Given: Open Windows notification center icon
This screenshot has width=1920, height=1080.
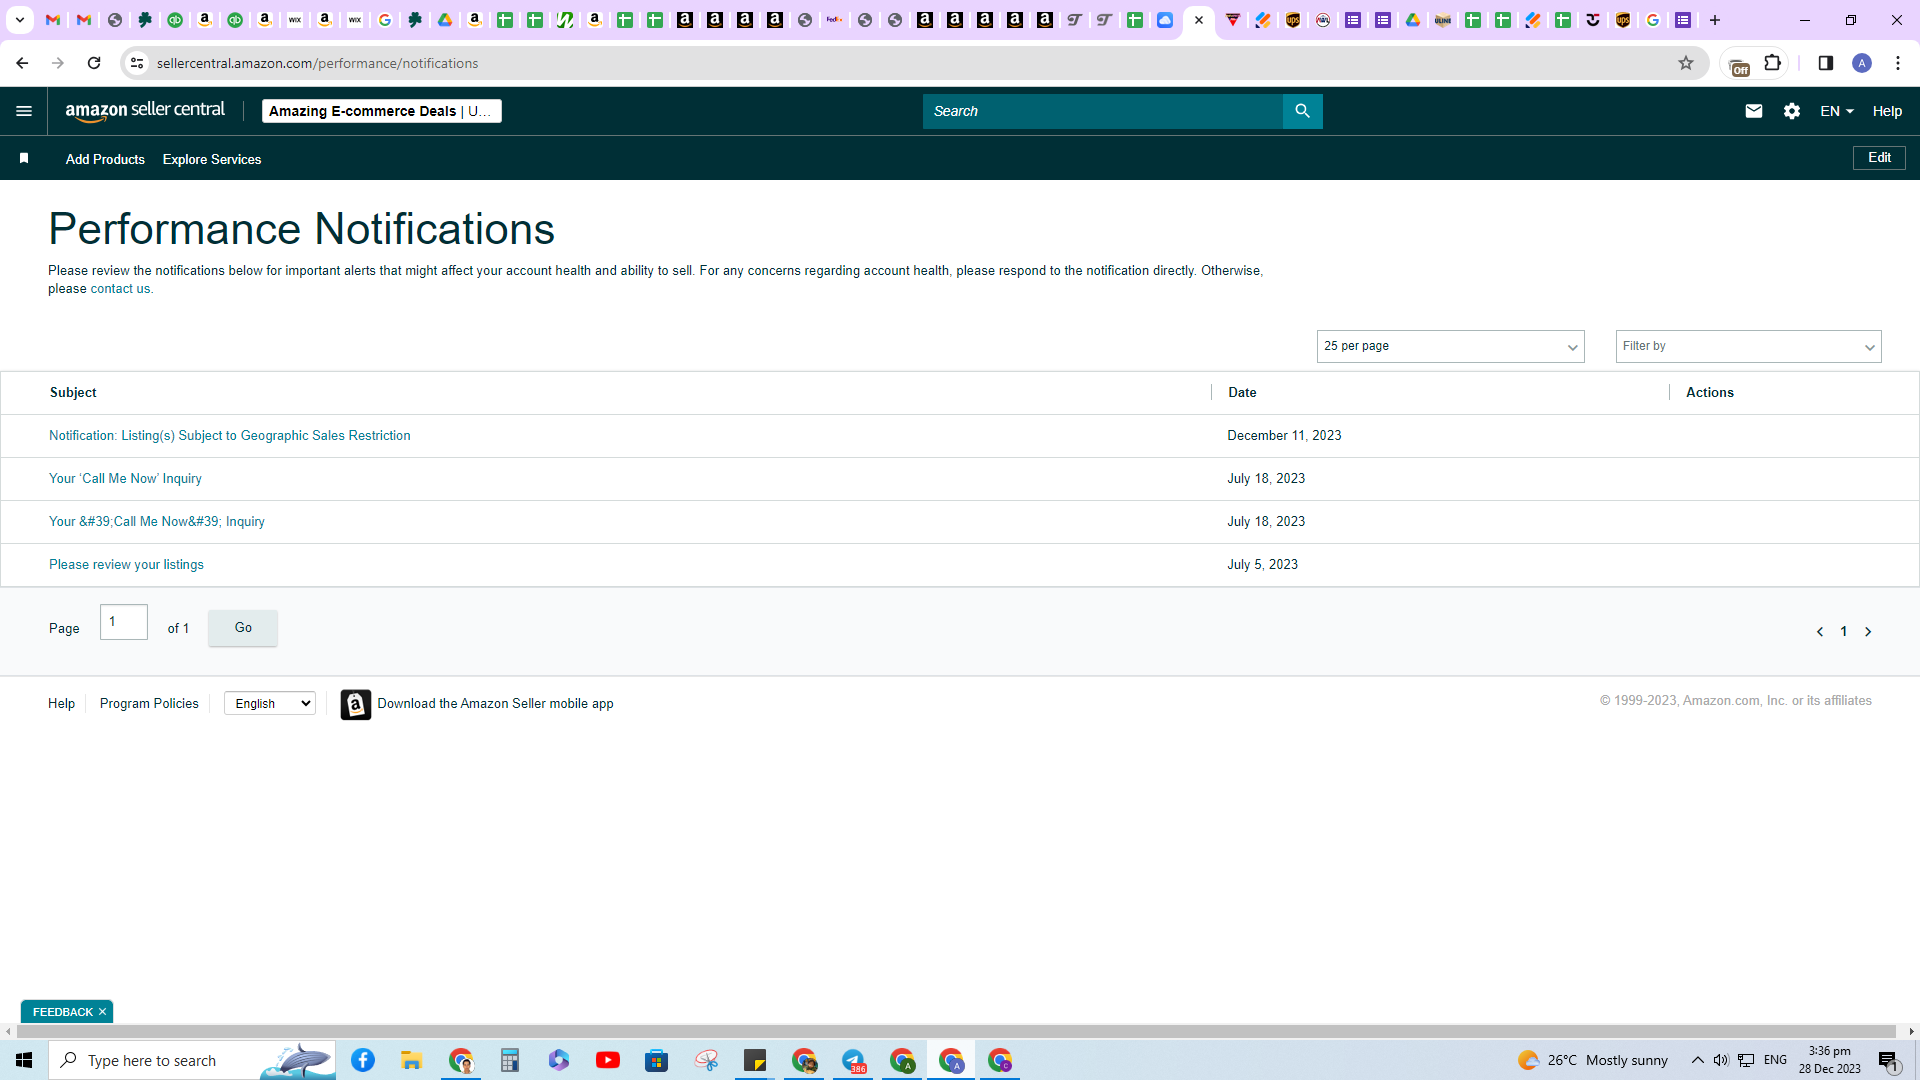Looking at the screenshot, I should tap(1889, 1061).
